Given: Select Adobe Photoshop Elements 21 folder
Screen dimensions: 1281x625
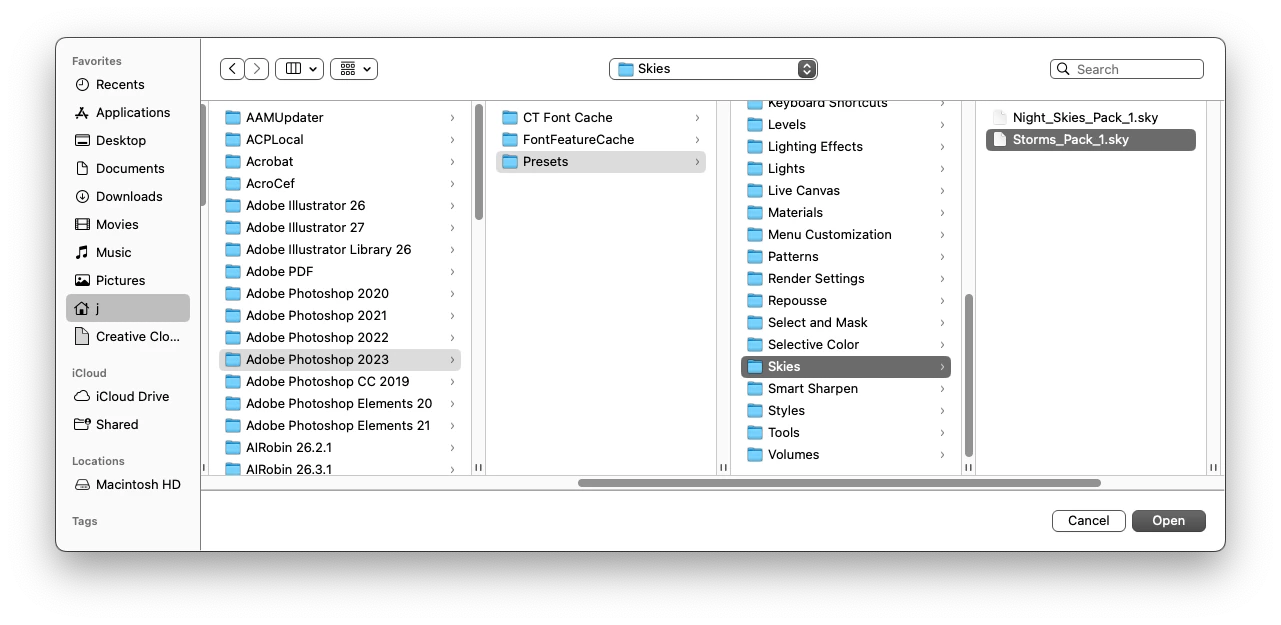Looking at the screenshot, I should [x=340, y=426].
